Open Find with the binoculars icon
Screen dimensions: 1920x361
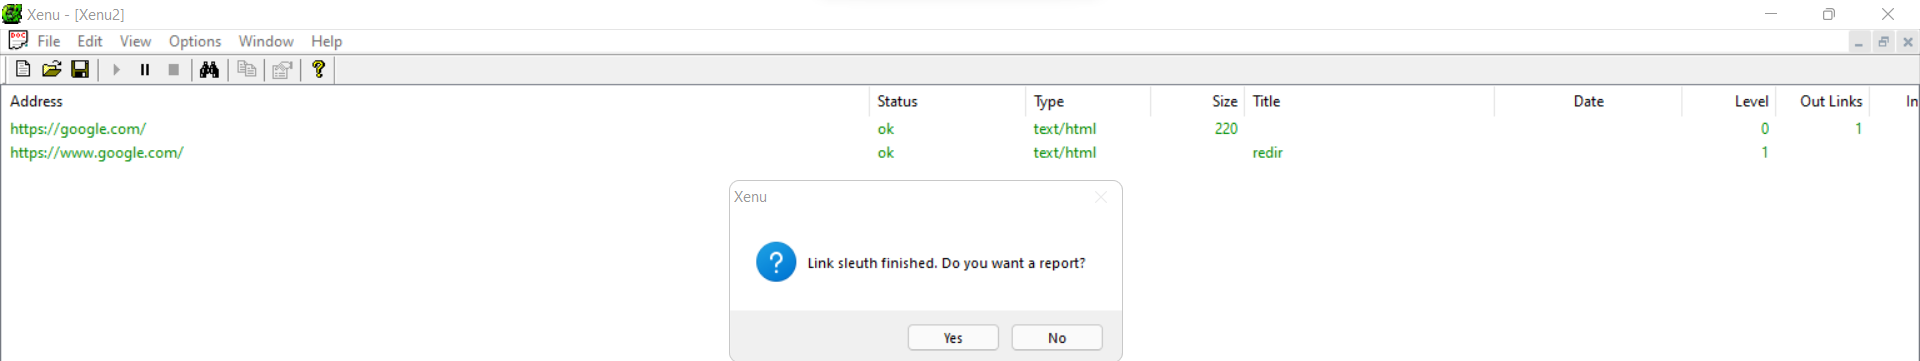(209, 69)
